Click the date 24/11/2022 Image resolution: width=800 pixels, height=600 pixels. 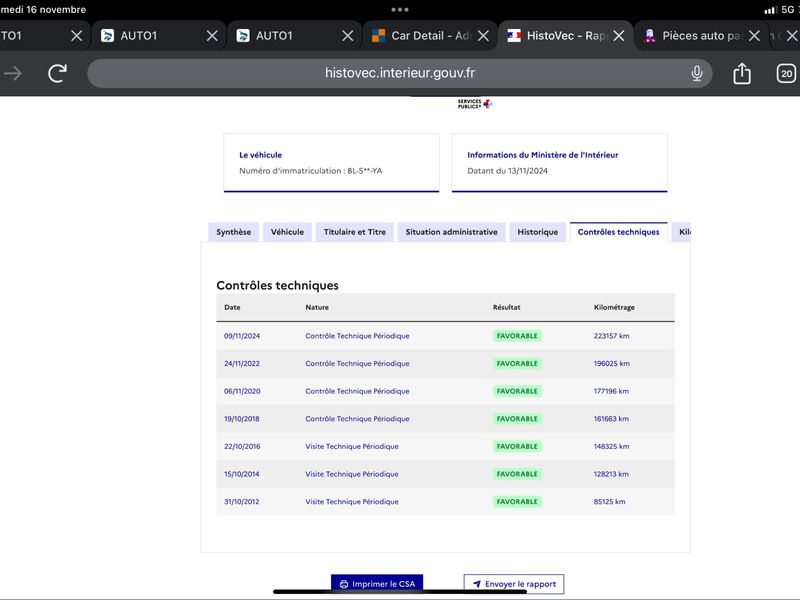242,363
